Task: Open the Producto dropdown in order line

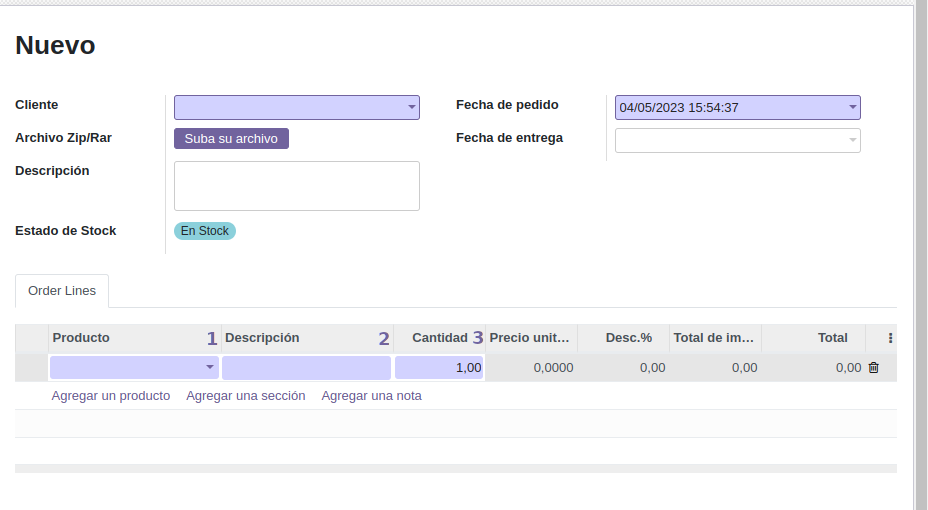Action: (x=210, y=368)
